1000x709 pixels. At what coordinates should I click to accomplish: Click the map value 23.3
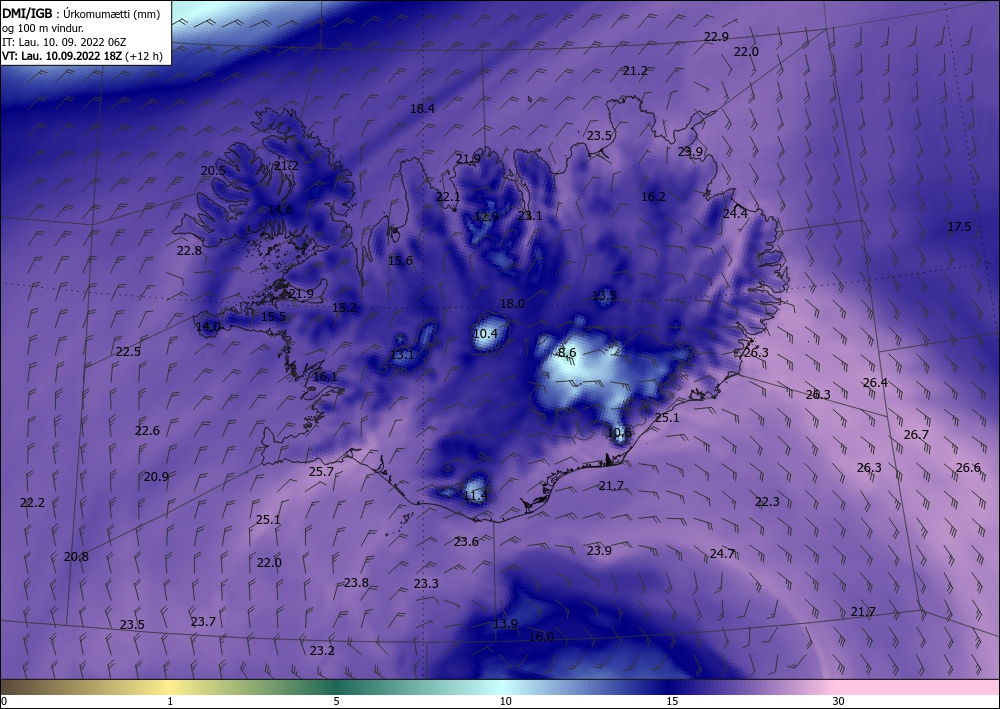tap(426, 583)
